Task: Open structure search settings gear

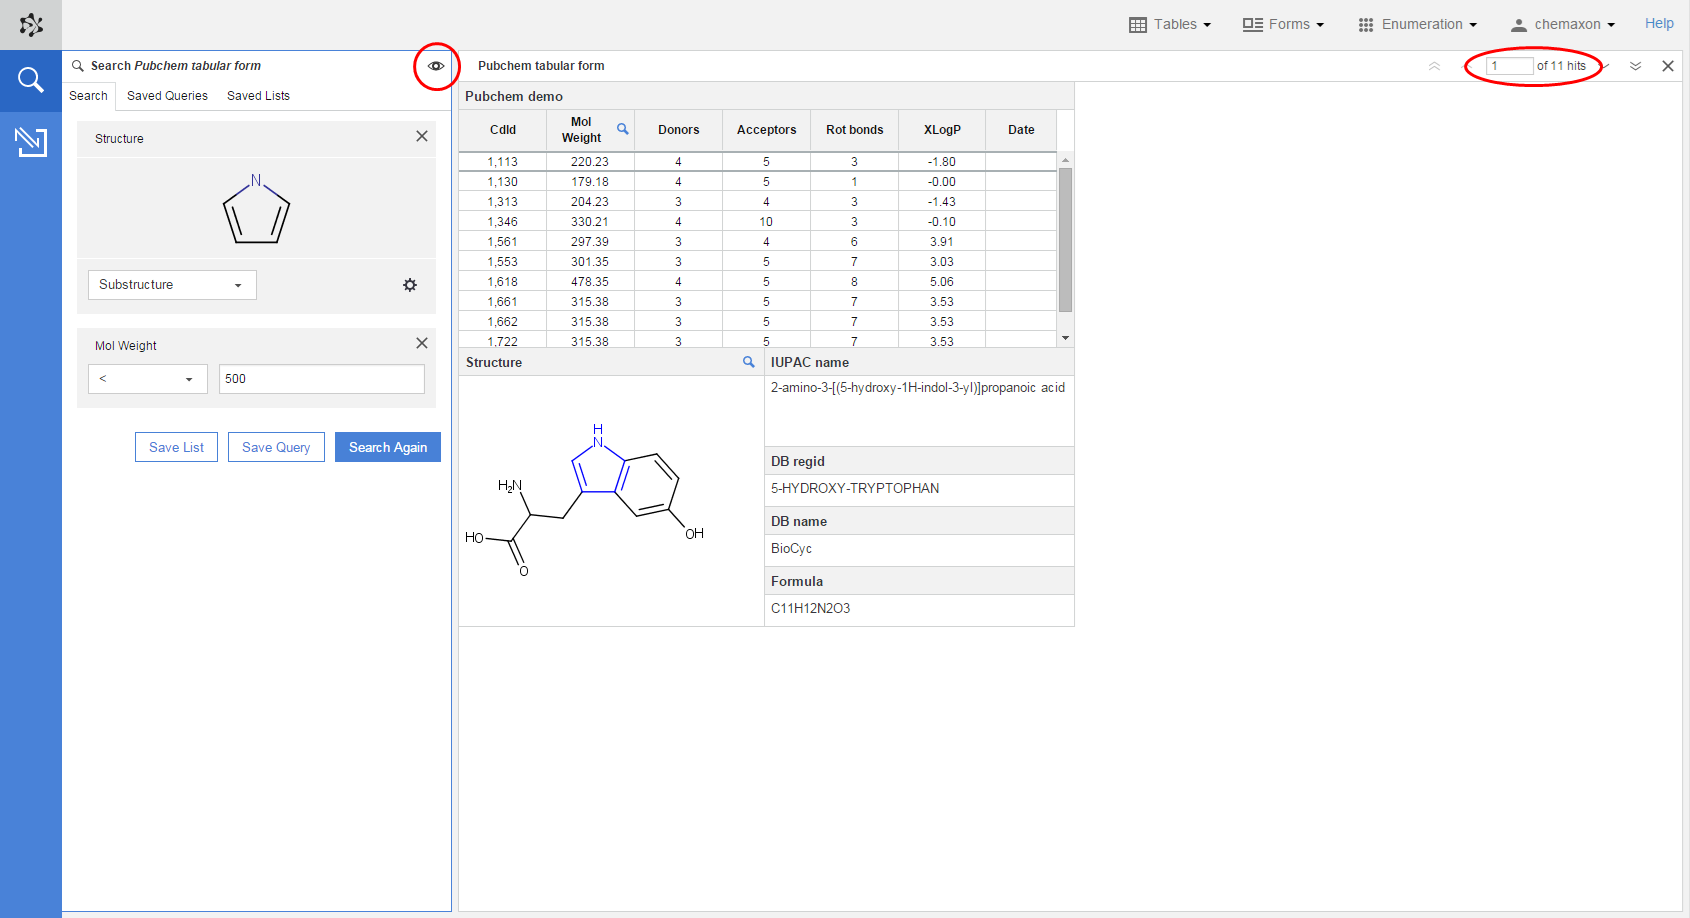Action: click(x=410, y=285)
